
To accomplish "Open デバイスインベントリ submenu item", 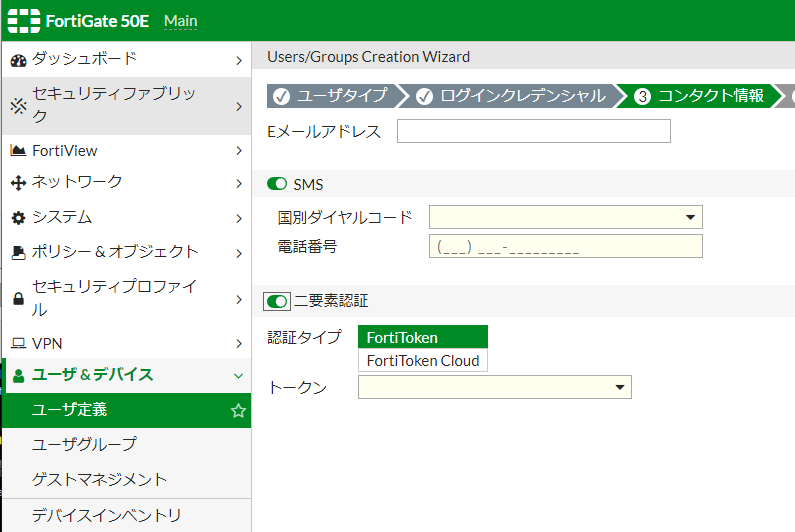I will click(127, 516).
